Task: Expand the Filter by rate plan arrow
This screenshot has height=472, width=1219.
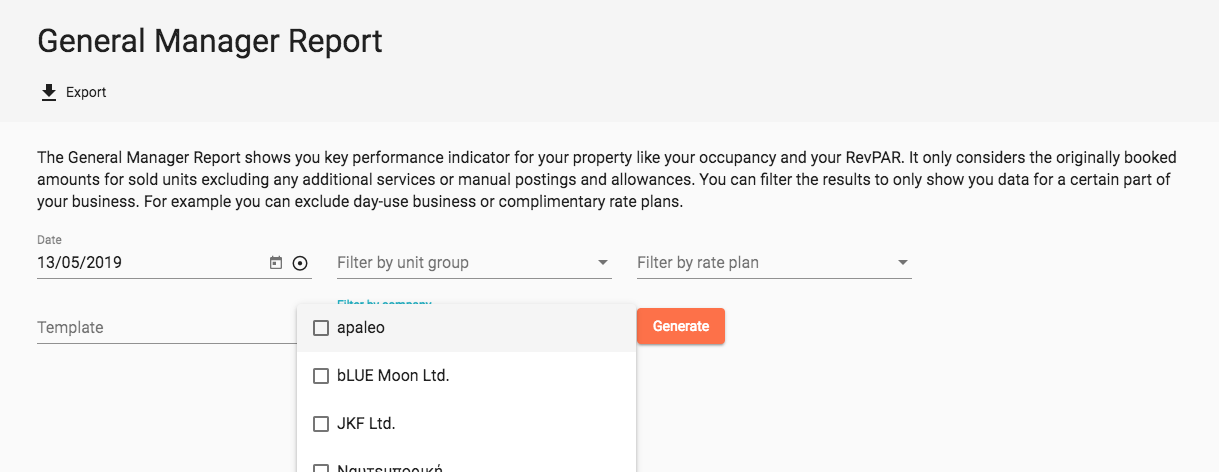Action: tap(903, 263)
